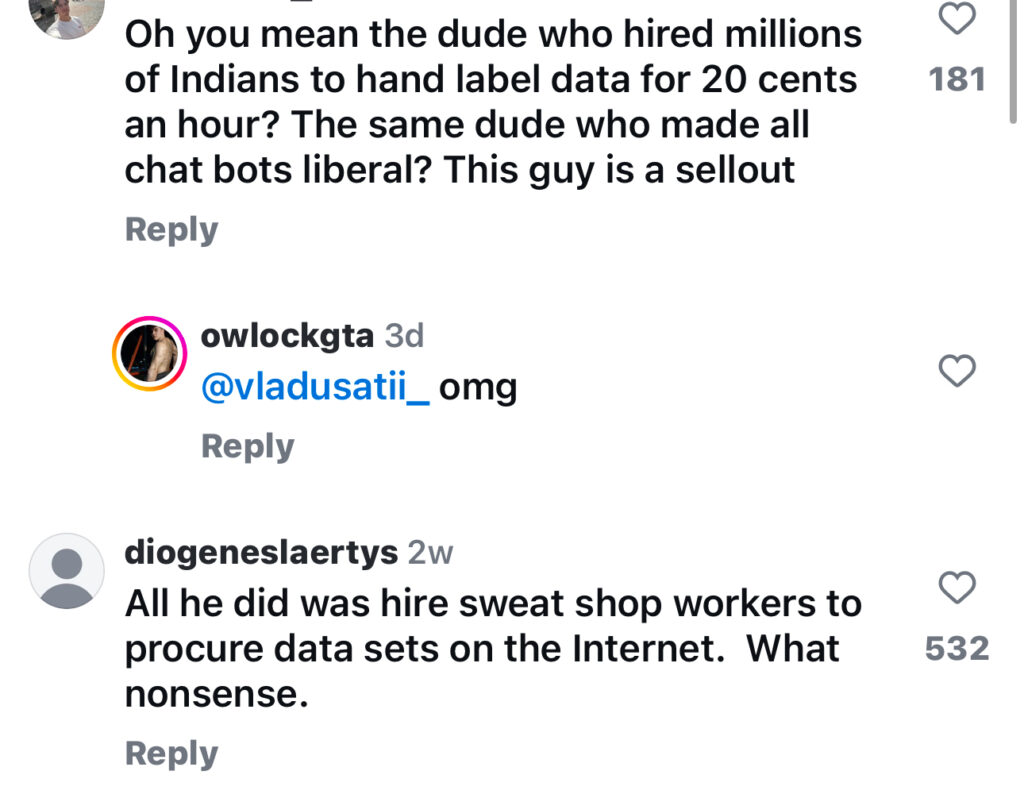View the 181 likes count
The height and width of the screenshot is (798, 1024).
957,80
